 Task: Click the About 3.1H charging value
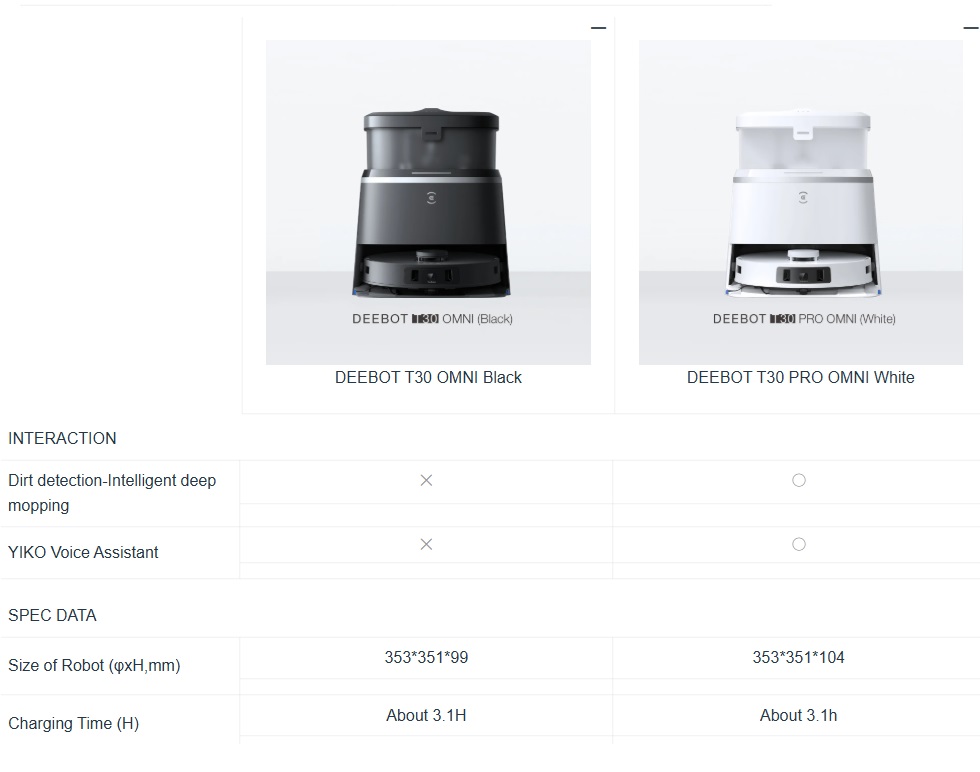click(x=426, y=715)
